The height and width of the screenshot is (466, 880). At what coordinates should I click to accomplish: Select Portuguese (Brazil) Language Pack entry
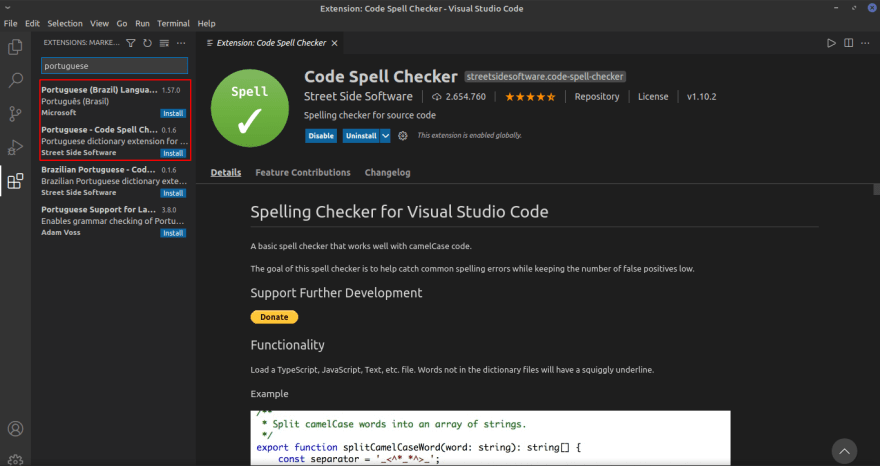114,101
